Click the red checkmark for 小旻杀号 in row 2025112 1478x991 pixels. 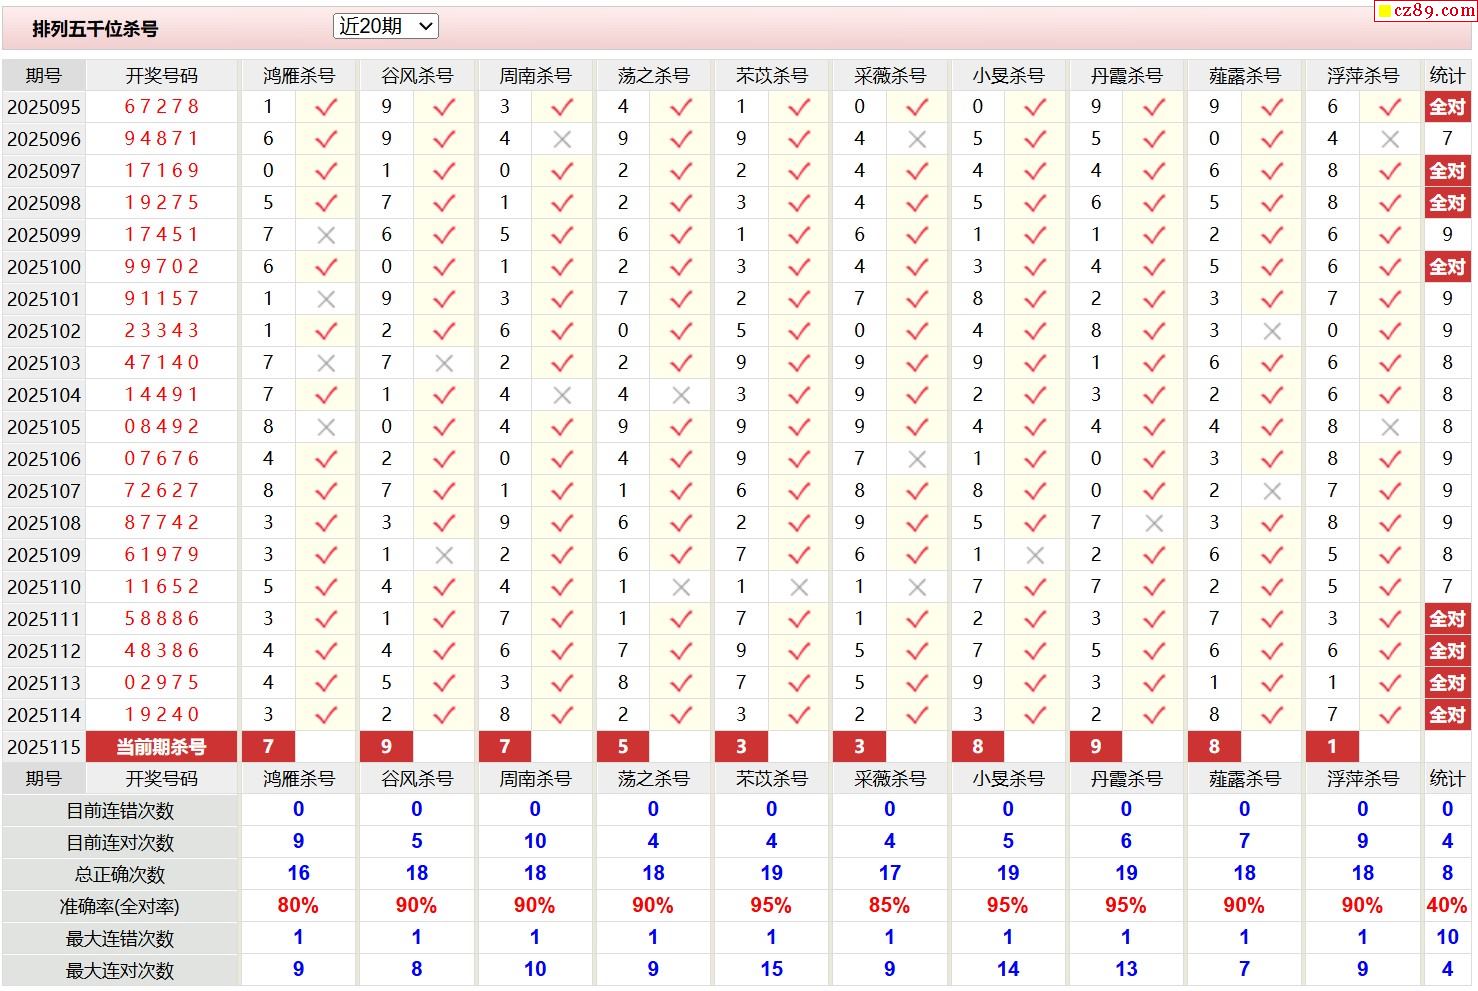pyautogui.click(x=1035, y=651)
